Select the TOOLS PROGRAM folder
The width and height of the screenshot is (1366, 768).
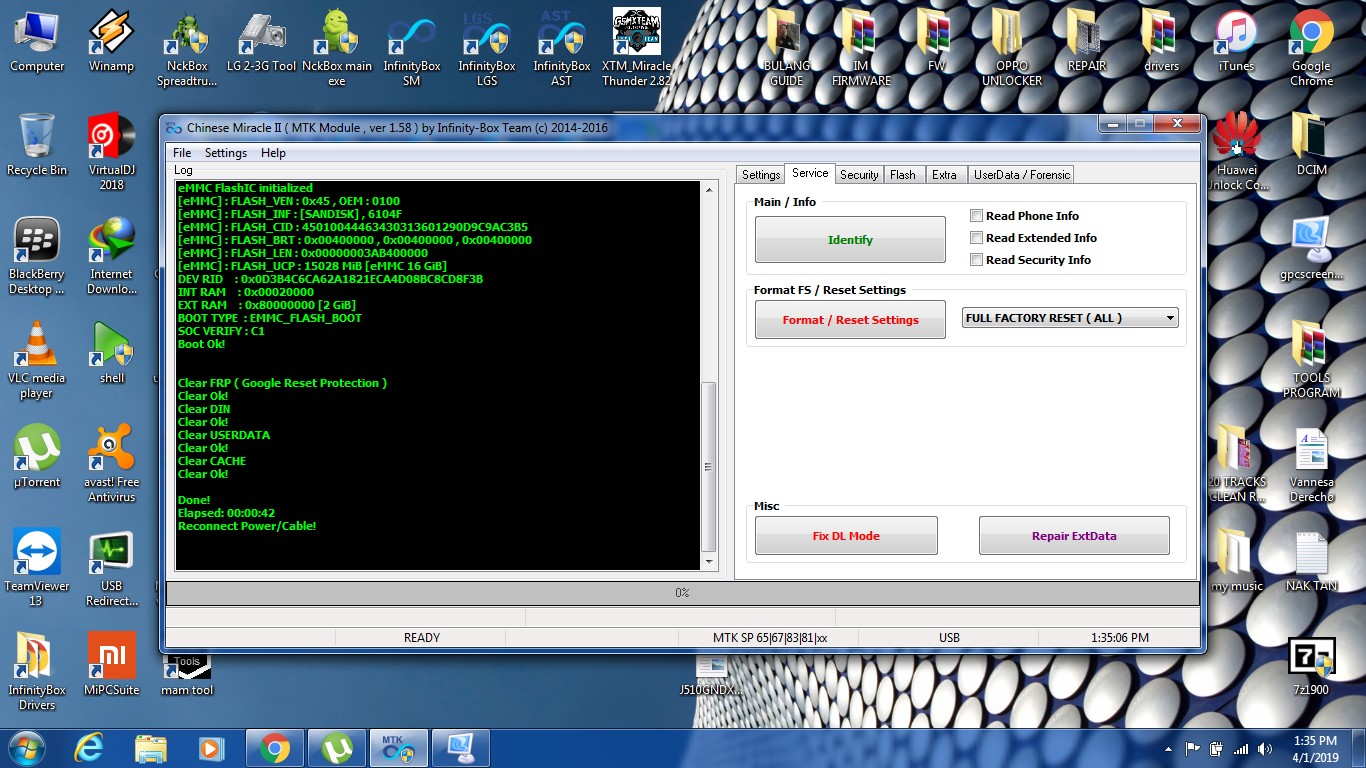(x=1311, y=361)
